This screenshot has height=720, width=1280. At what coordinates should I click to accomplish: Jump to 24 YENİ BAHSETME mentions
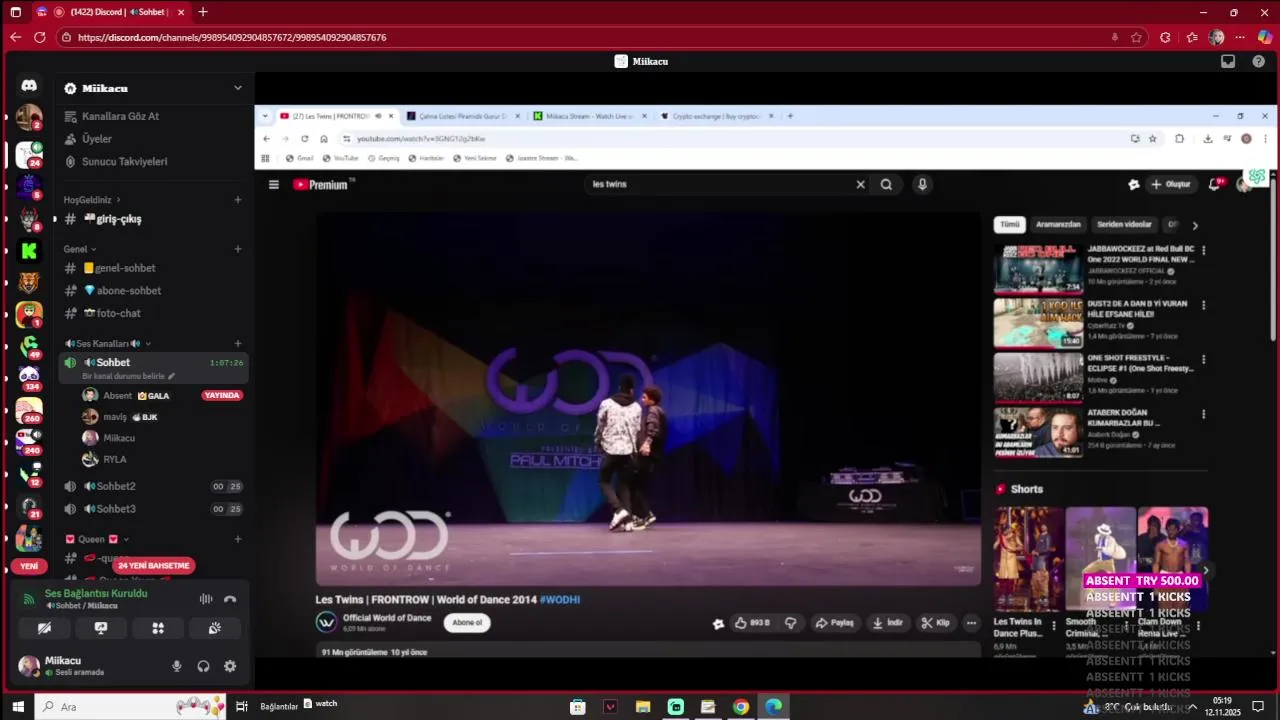tap(153, 565)
